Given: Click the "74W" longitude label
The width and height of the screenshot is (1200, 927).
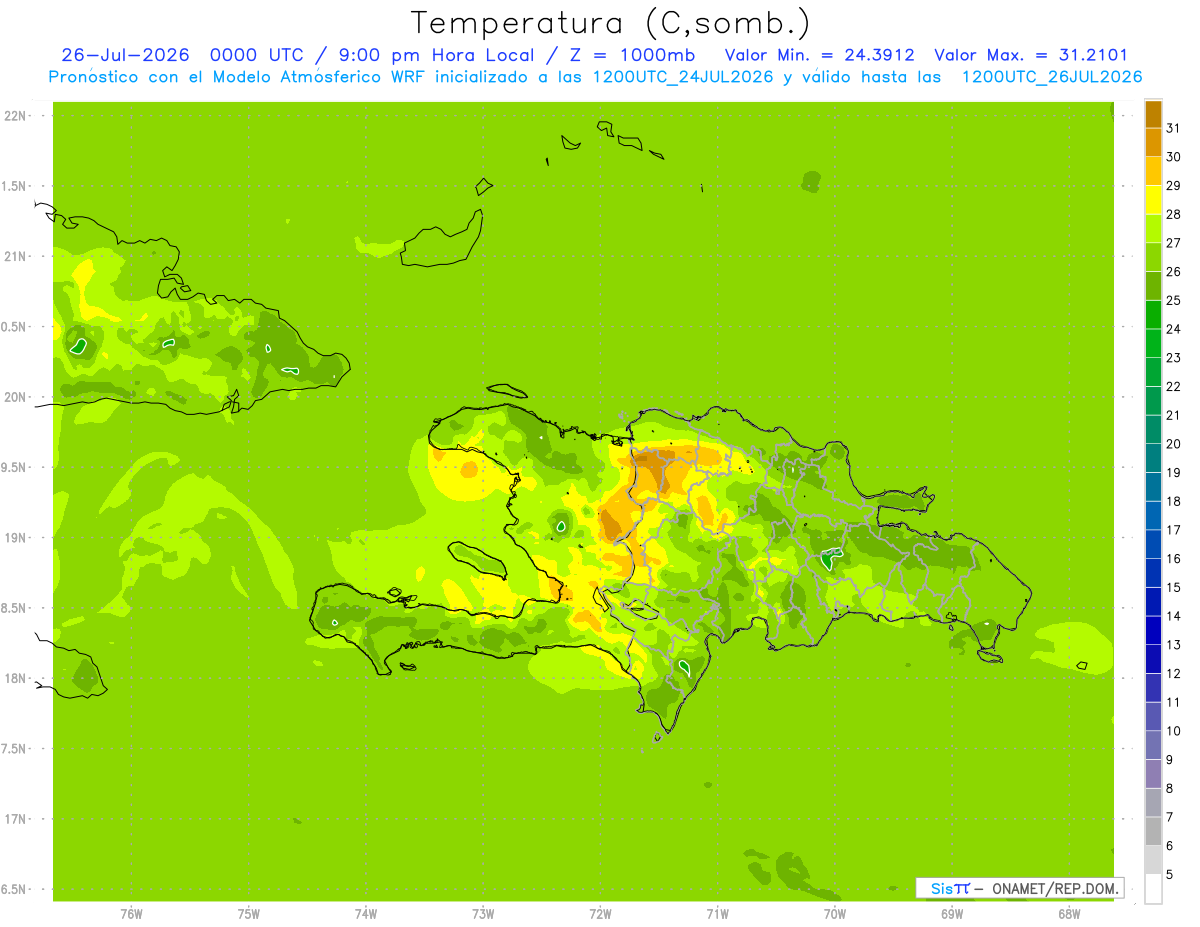Looking at the screenshot, I should coord(366,915).
